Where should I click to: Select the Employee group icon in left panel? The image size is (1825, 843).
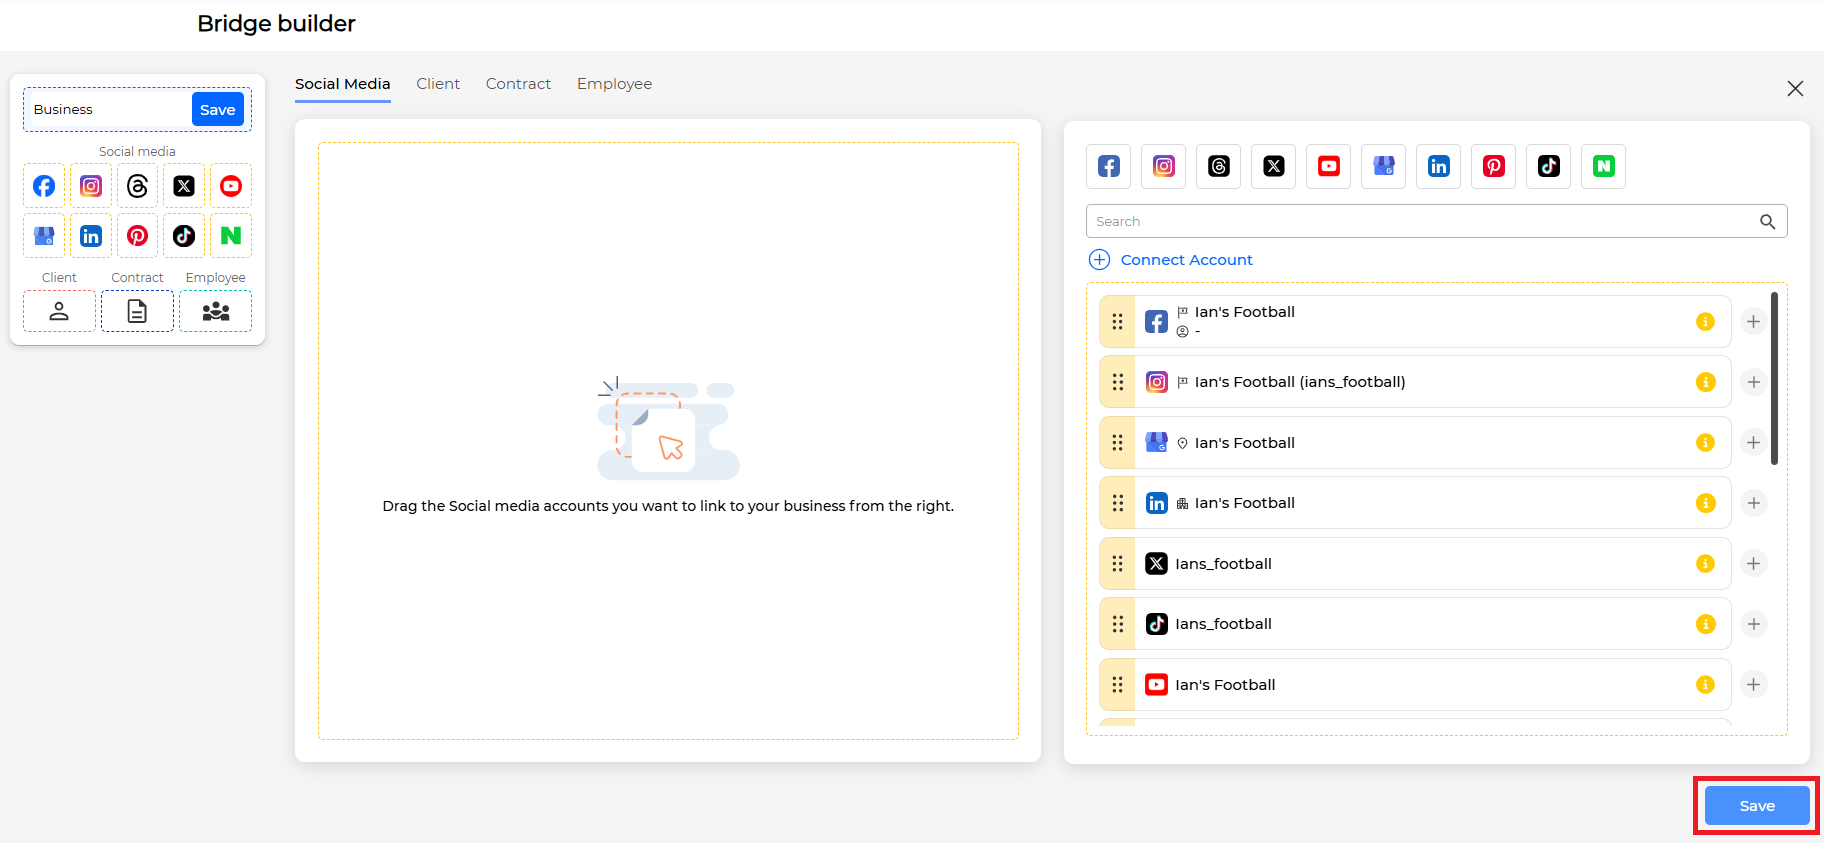click(215, 311)
